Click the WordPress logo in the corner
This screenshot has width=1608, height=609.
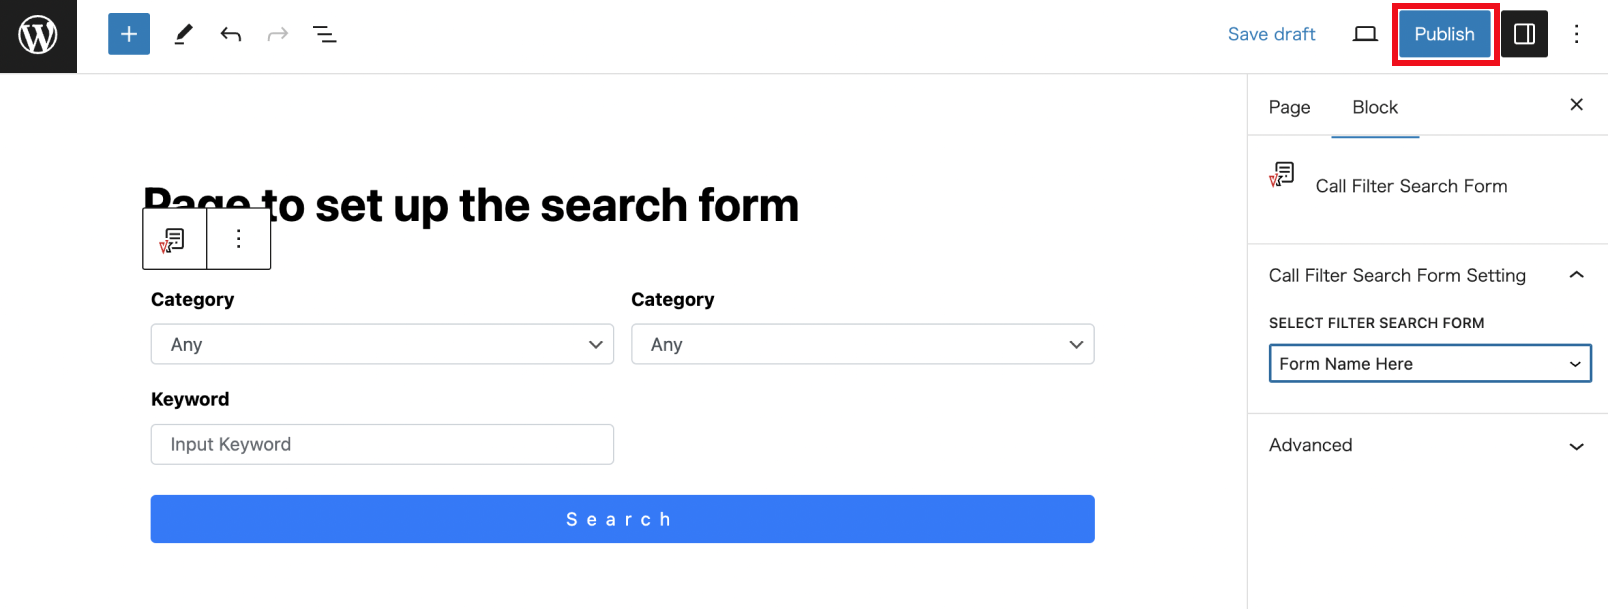coord(38,36)
